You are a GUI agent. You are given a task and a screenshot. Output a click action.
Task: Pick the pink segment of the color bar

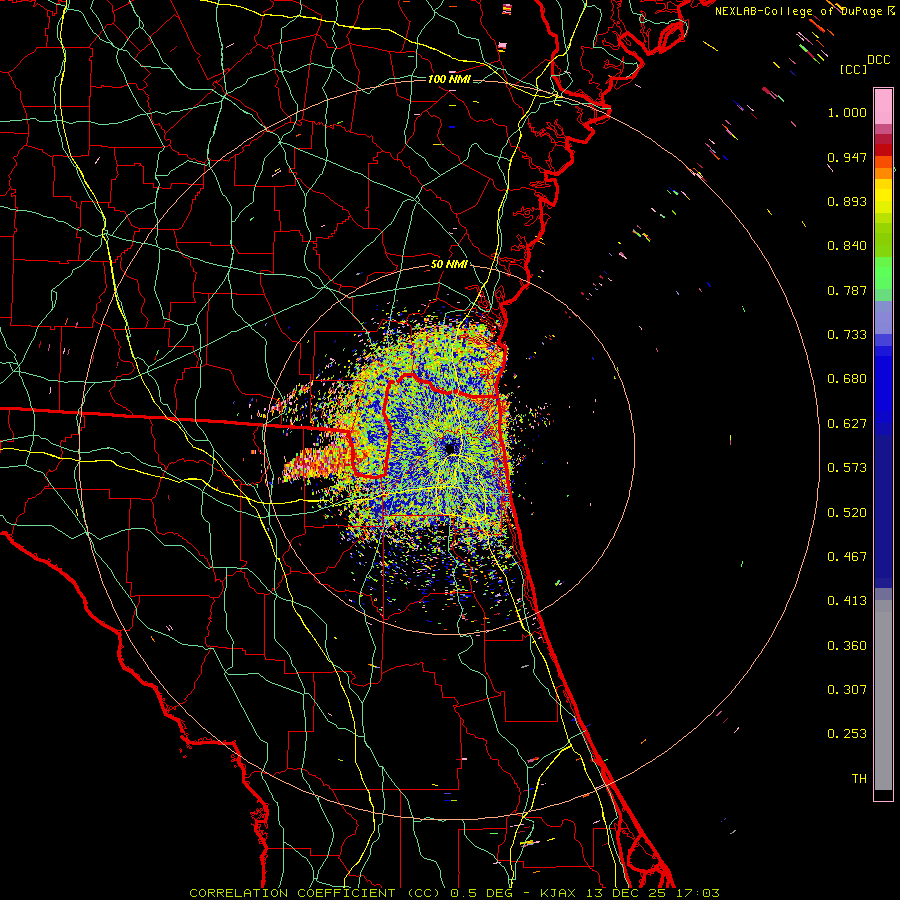(883, 107)
